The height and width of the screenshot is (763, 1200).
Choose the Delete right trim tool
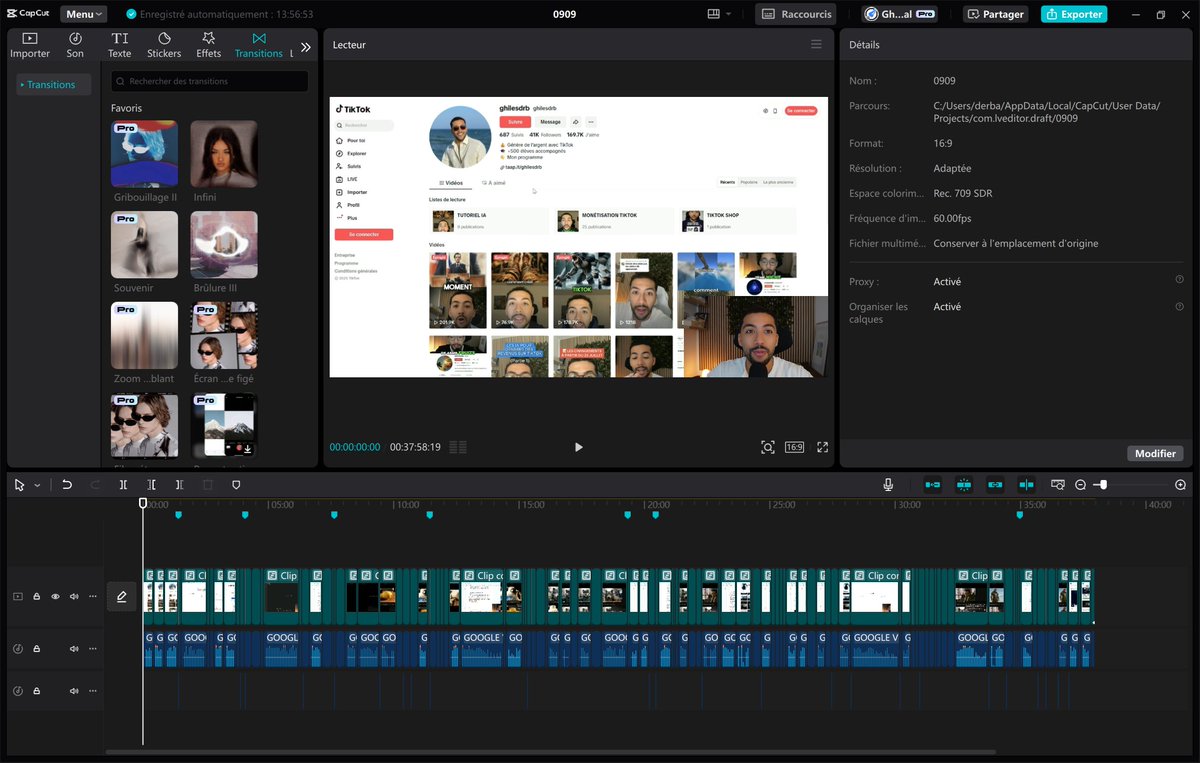tap(179, 484)
